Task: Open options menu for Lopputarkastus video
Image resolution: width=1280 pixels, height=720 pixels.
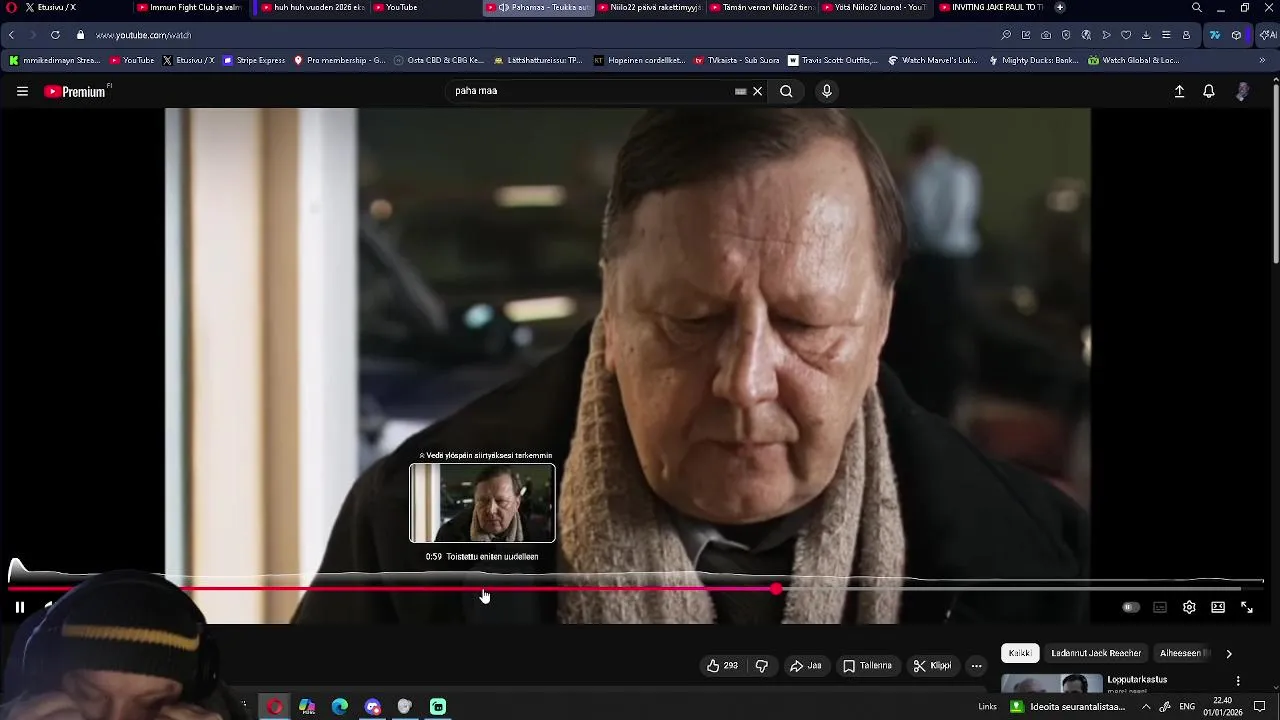Action: (x=1238, y=681)
